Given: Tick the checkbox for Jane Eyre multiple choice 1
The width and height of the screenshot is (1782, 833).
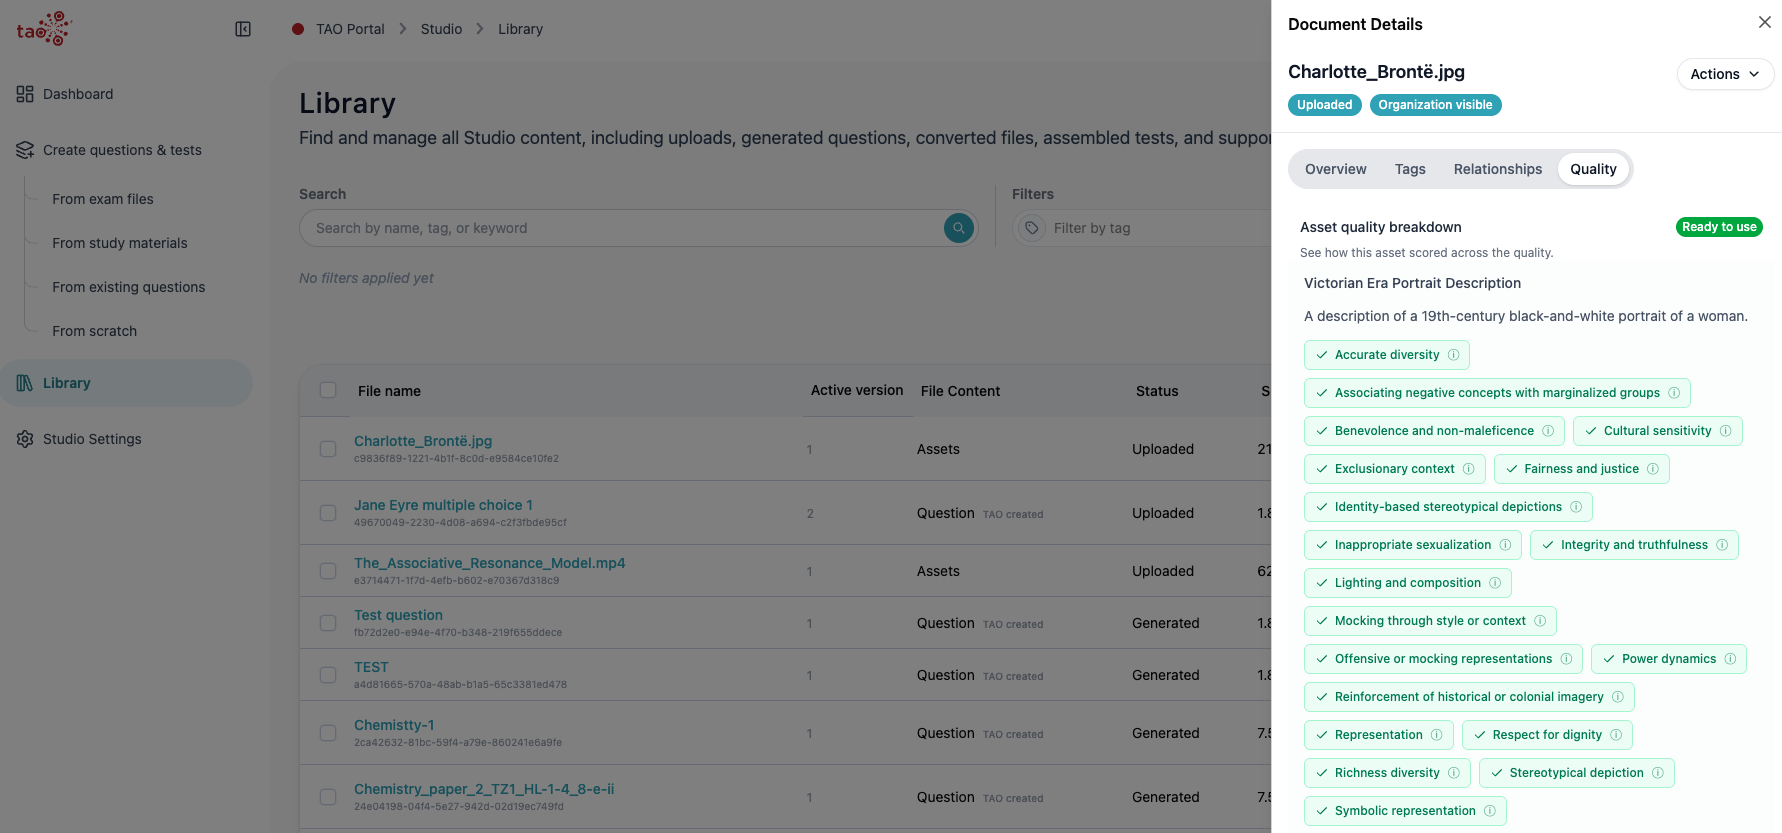Looking at the screenshot, I should pyautogui.click(x=328, y=513).
